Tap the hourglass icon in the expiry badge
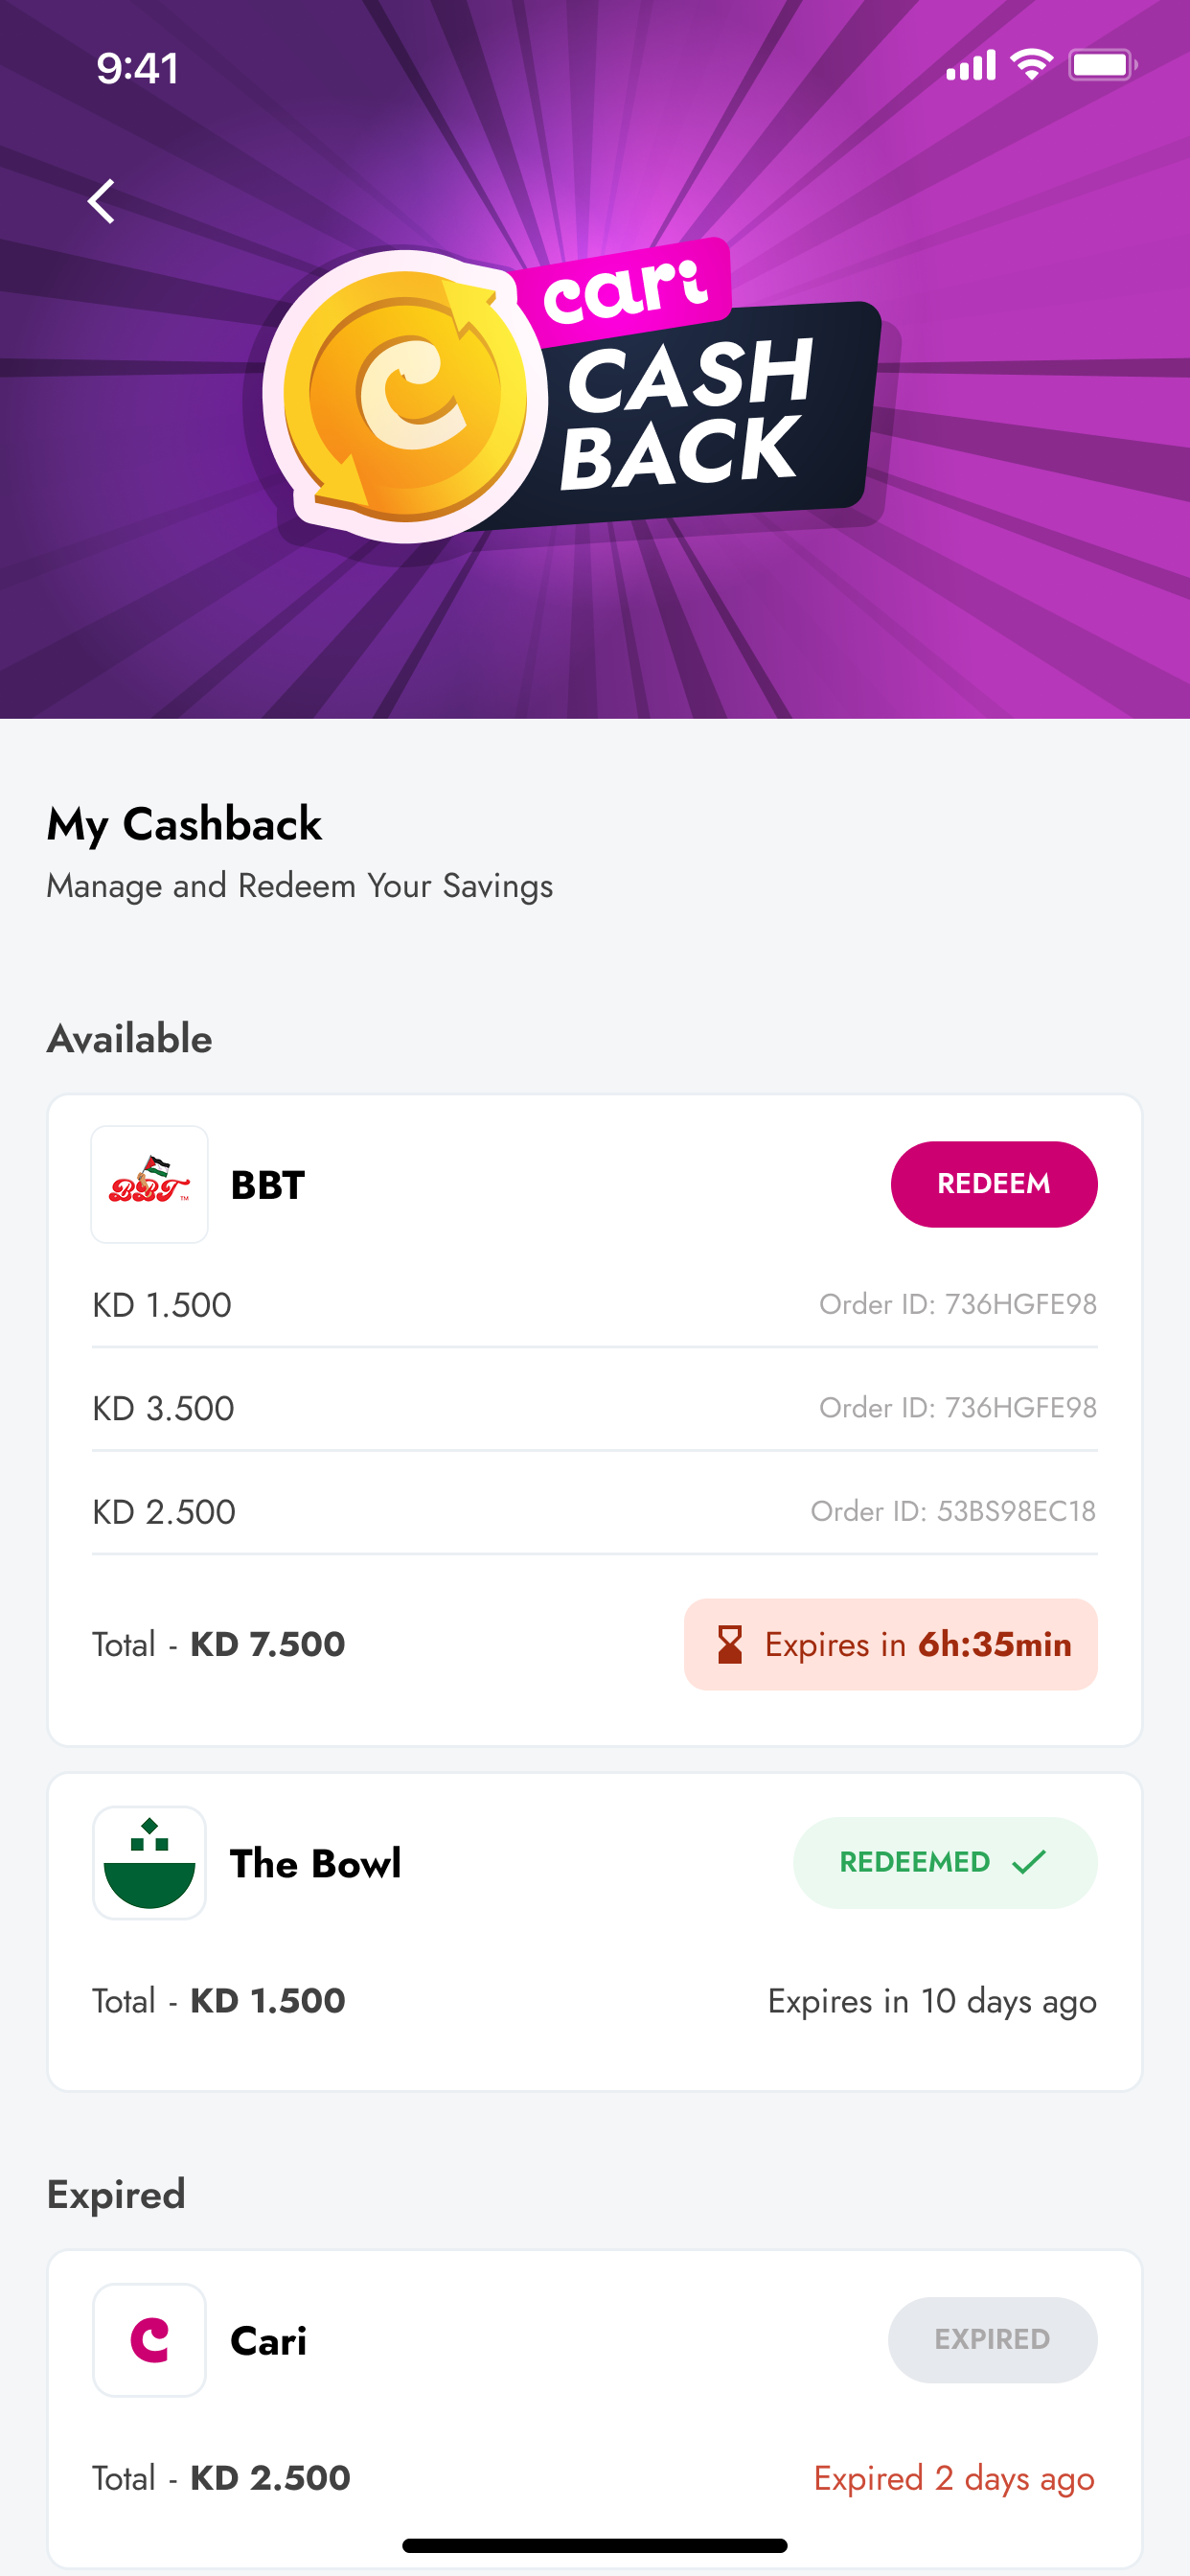 [x=729, y=1644]
